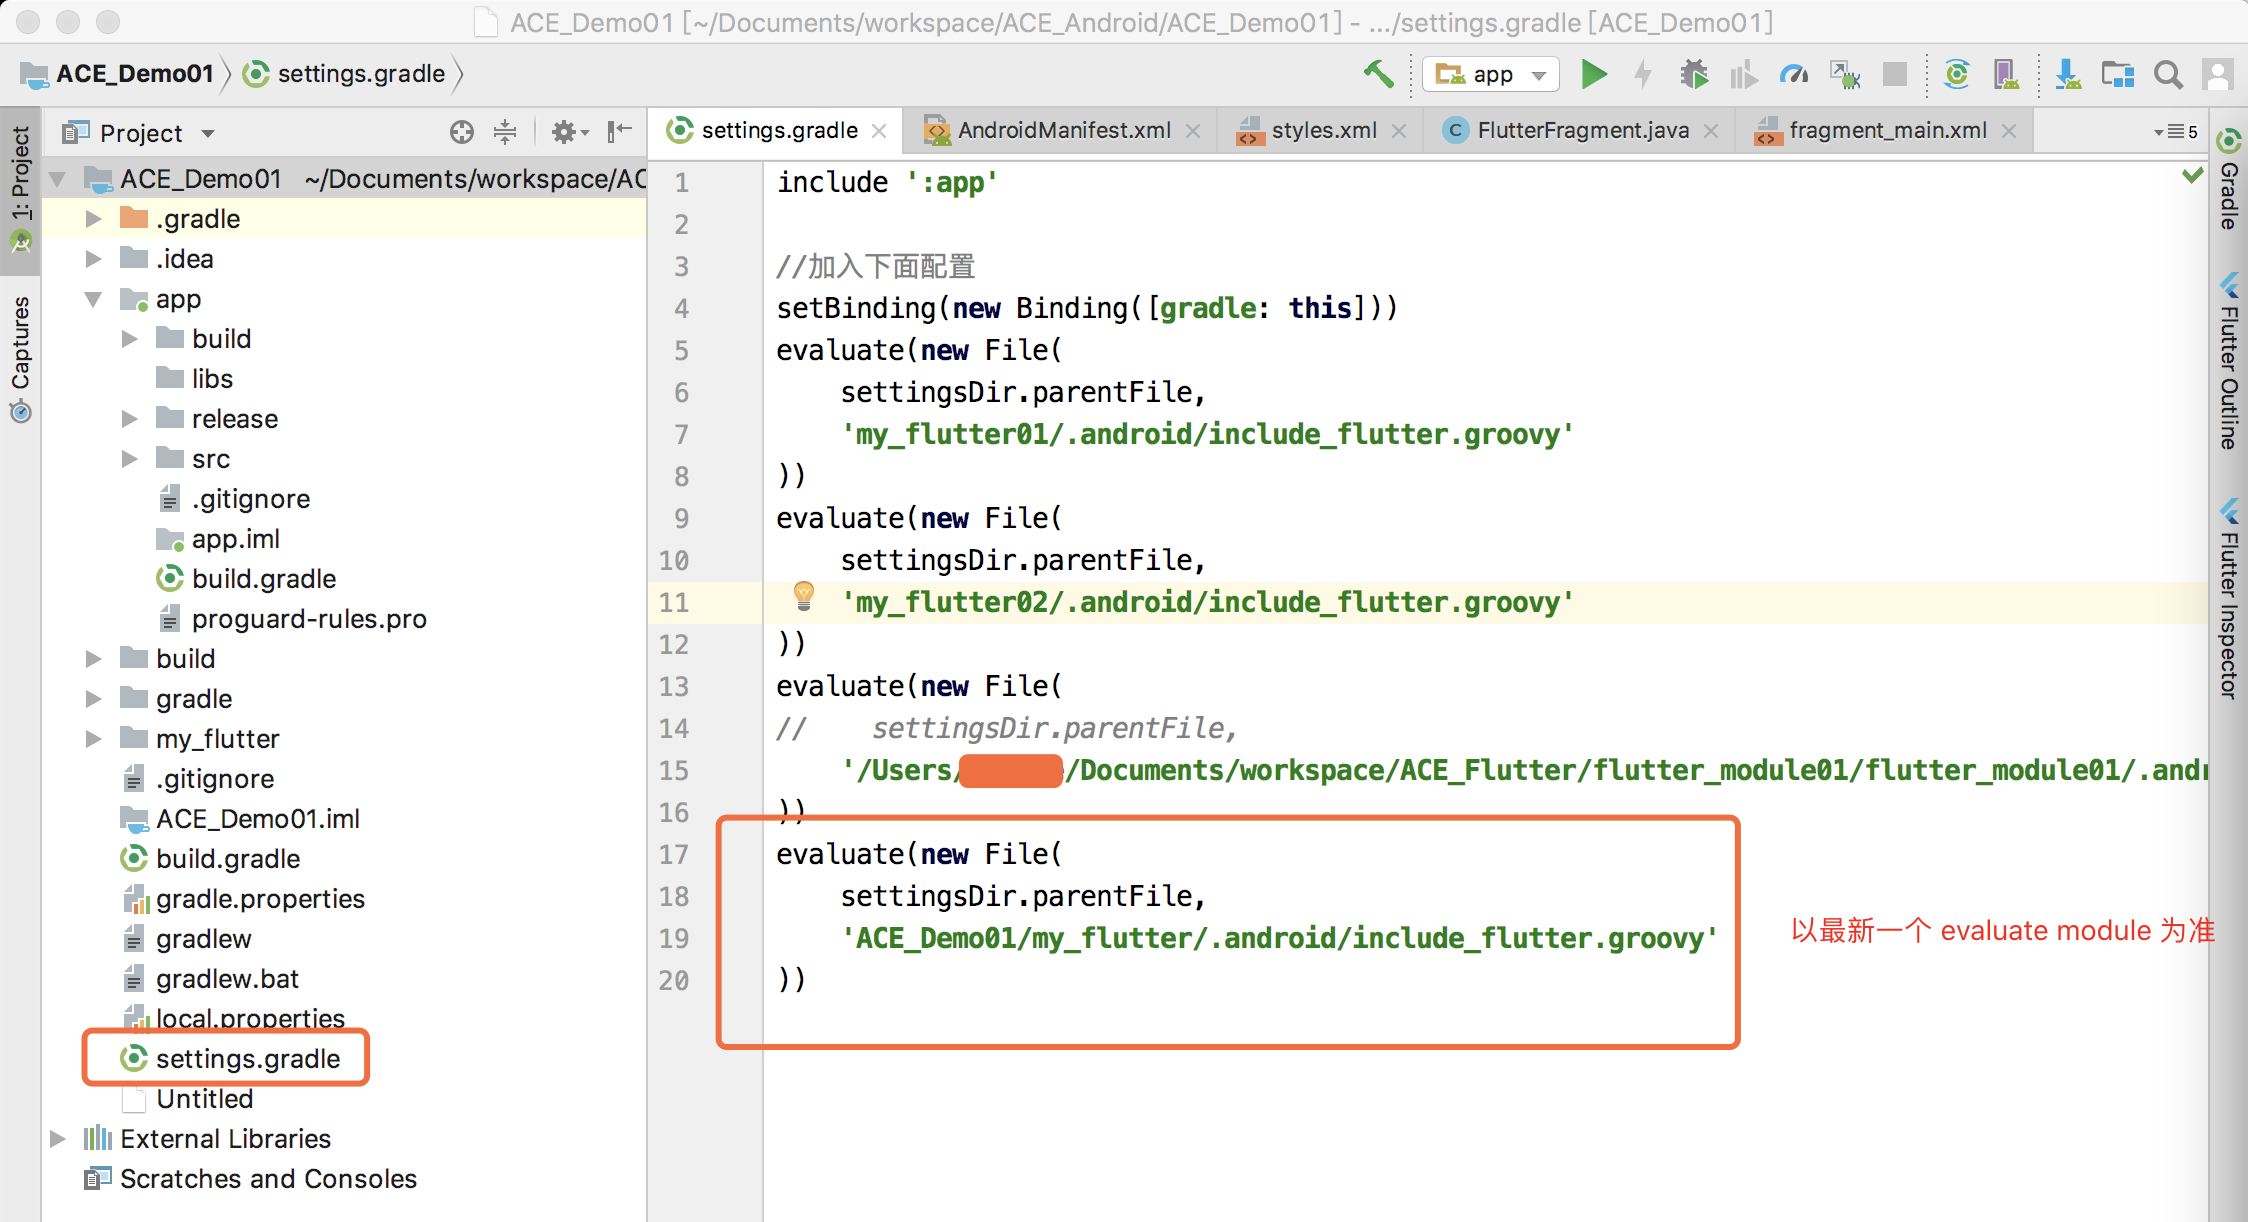Open the AVD Manager device icon

click(x=2005, y=74)
